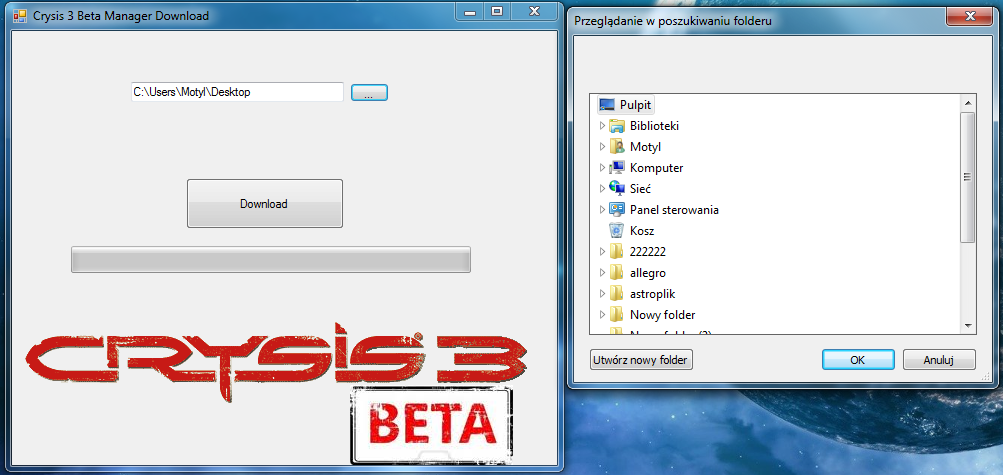Select the 'astroplik' row text

point(652,294)
